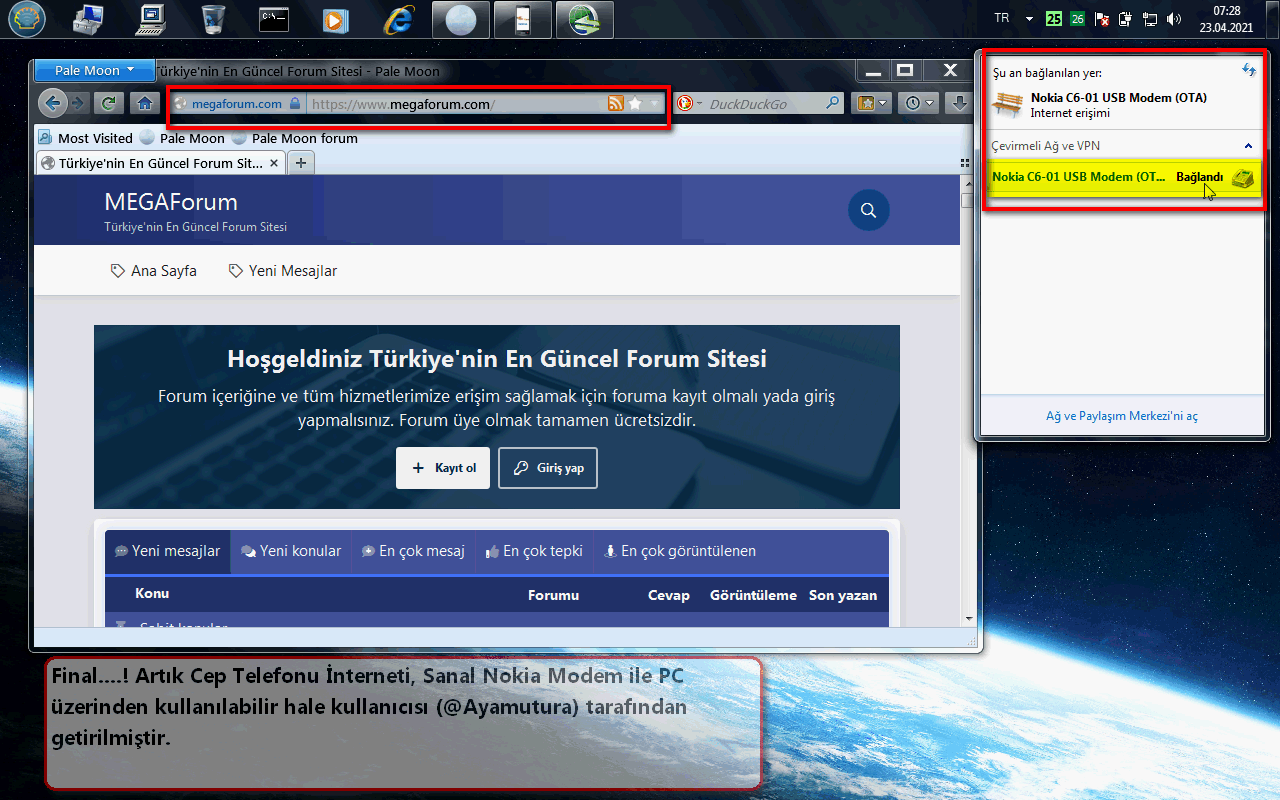Click the green 25 tray icon
The height and width of the screenshot is (800, 1280).
click(x=1054, y=18)
